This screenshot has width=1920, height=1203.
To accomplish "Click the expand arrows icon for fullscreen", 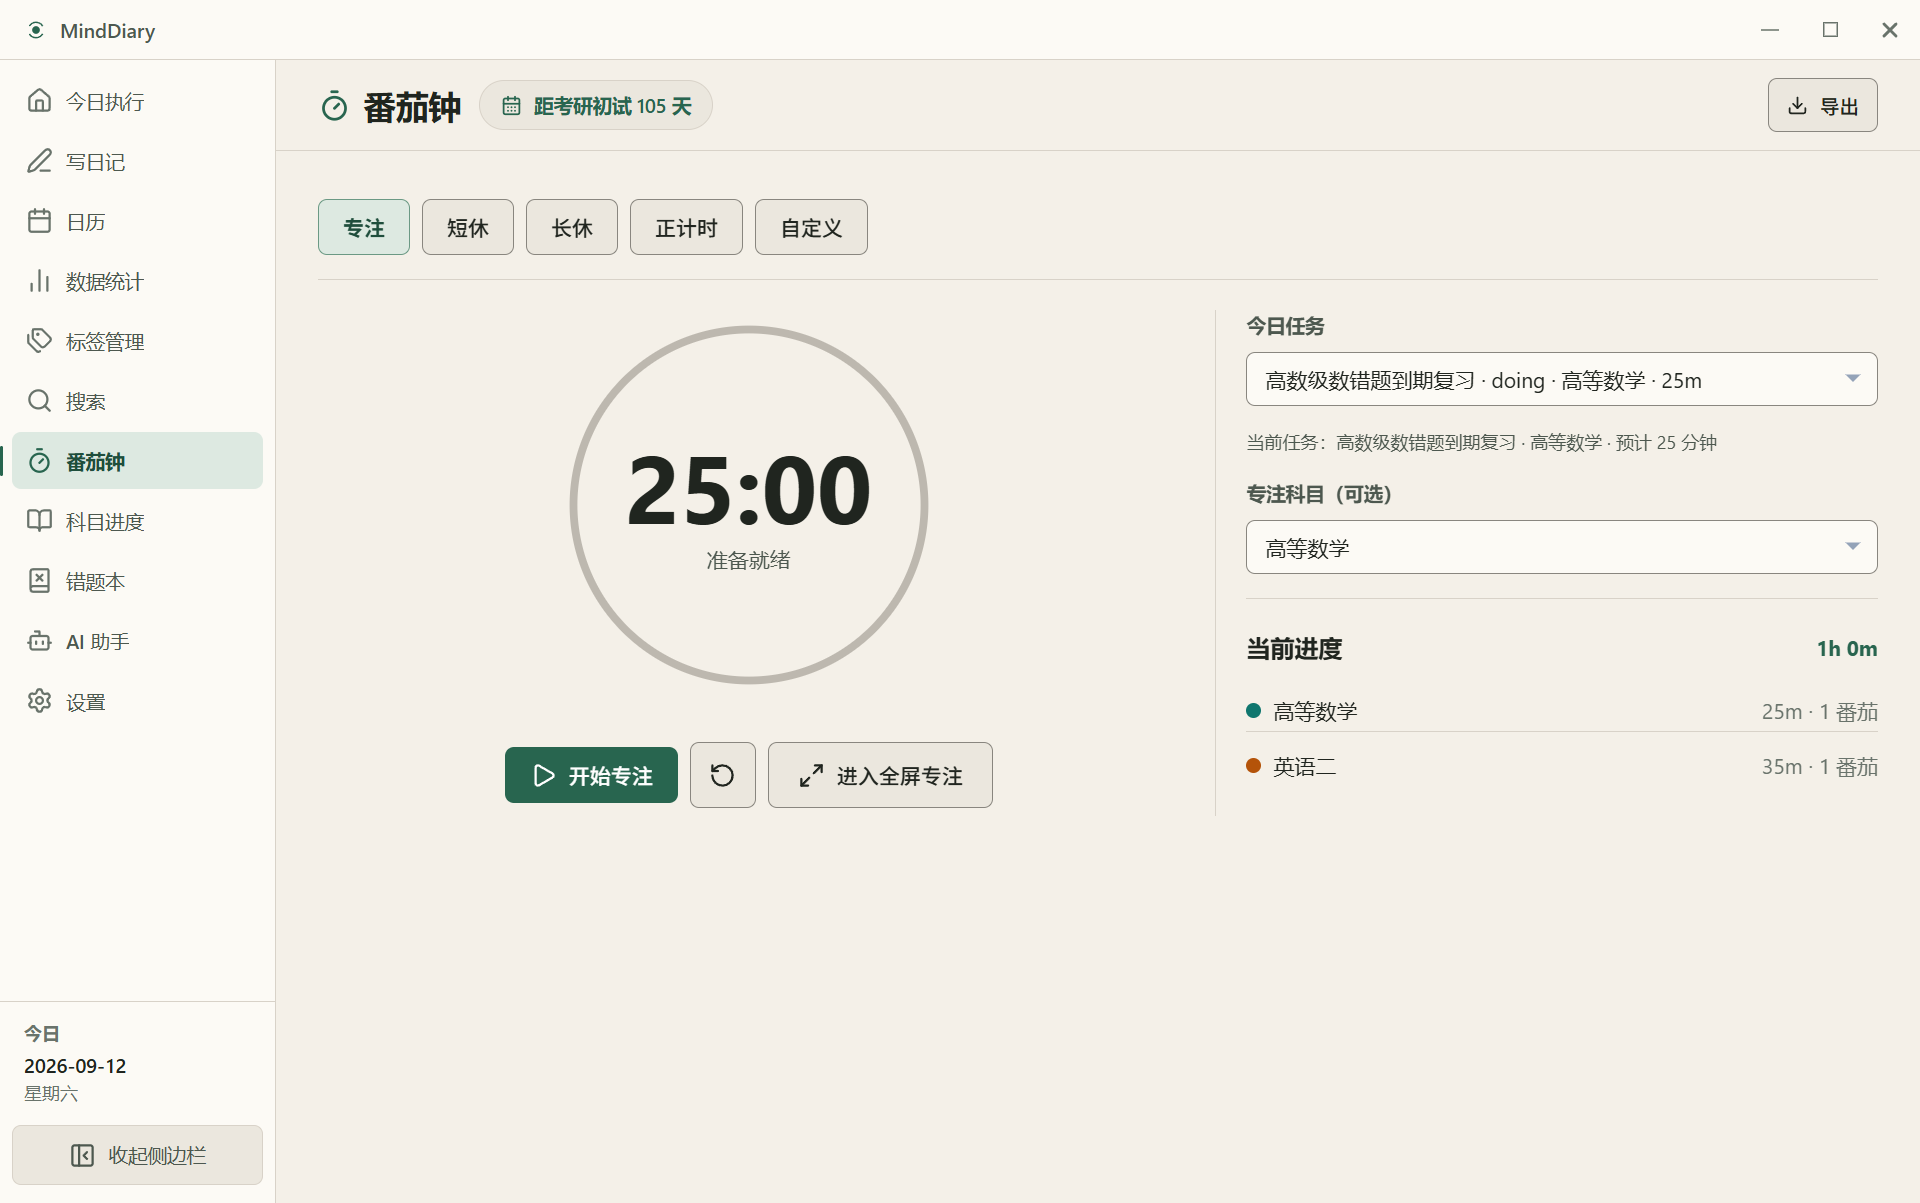I will click(x=811, y=776).
